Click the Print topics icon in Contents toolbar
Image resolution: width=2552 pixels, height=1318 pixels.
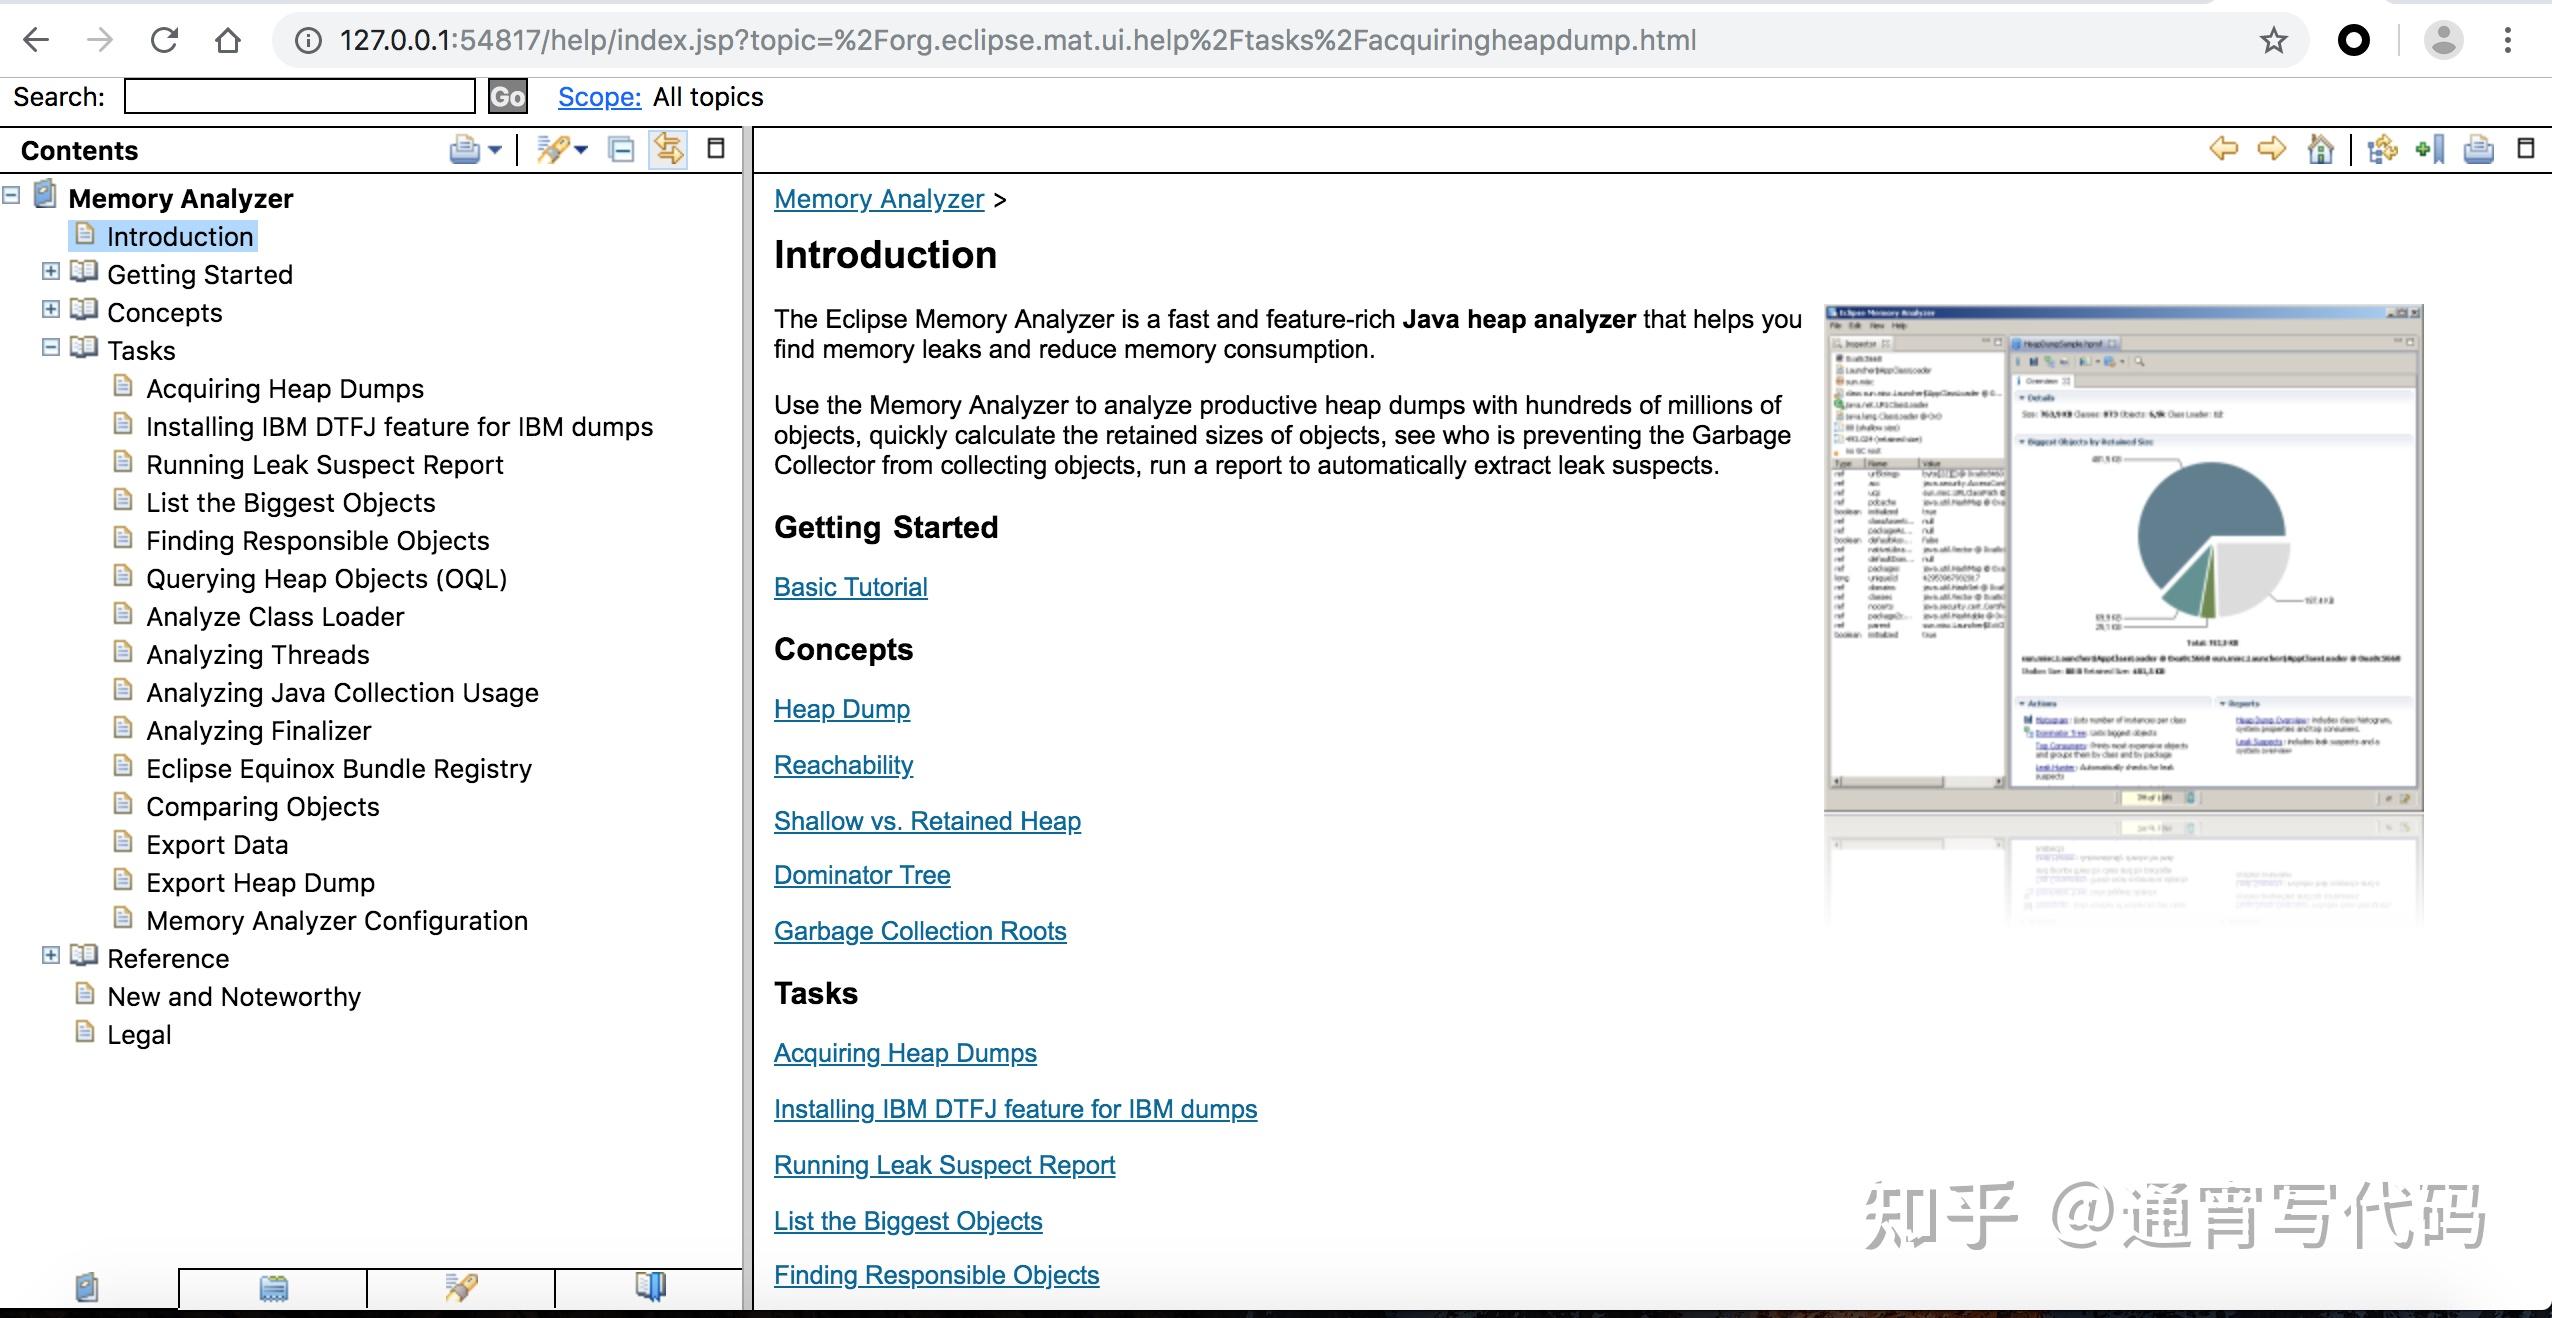click(465, 150)
